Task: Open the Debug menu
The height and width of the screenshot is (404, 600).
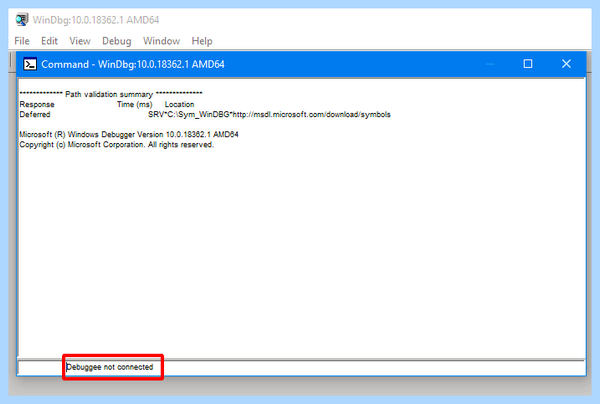Action: point(117,41)
